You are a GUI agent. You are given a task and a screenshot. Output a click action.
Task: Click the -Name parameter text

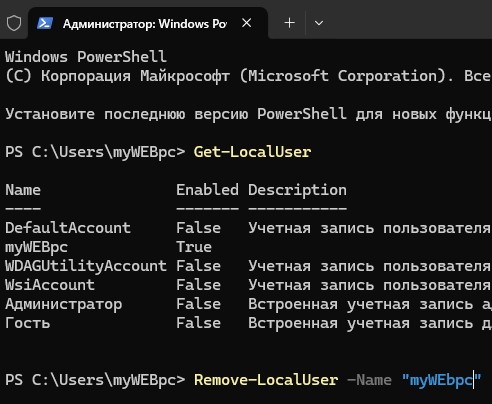pos(369,380)
